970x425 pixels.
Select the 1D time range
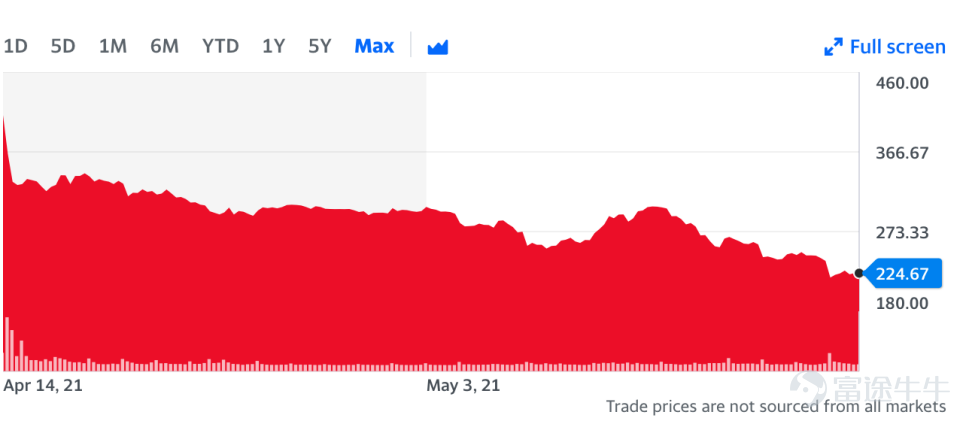tap(15, 46)
